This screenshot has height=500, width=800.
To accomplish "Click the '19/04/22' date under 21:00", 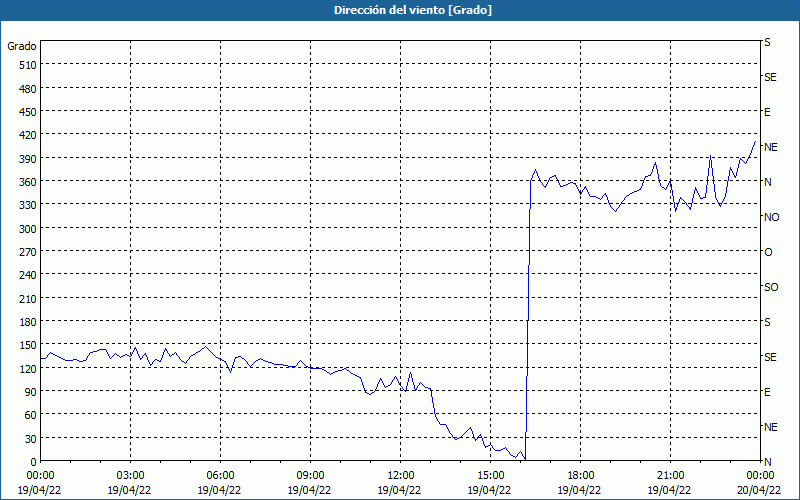I will (669, 491).
